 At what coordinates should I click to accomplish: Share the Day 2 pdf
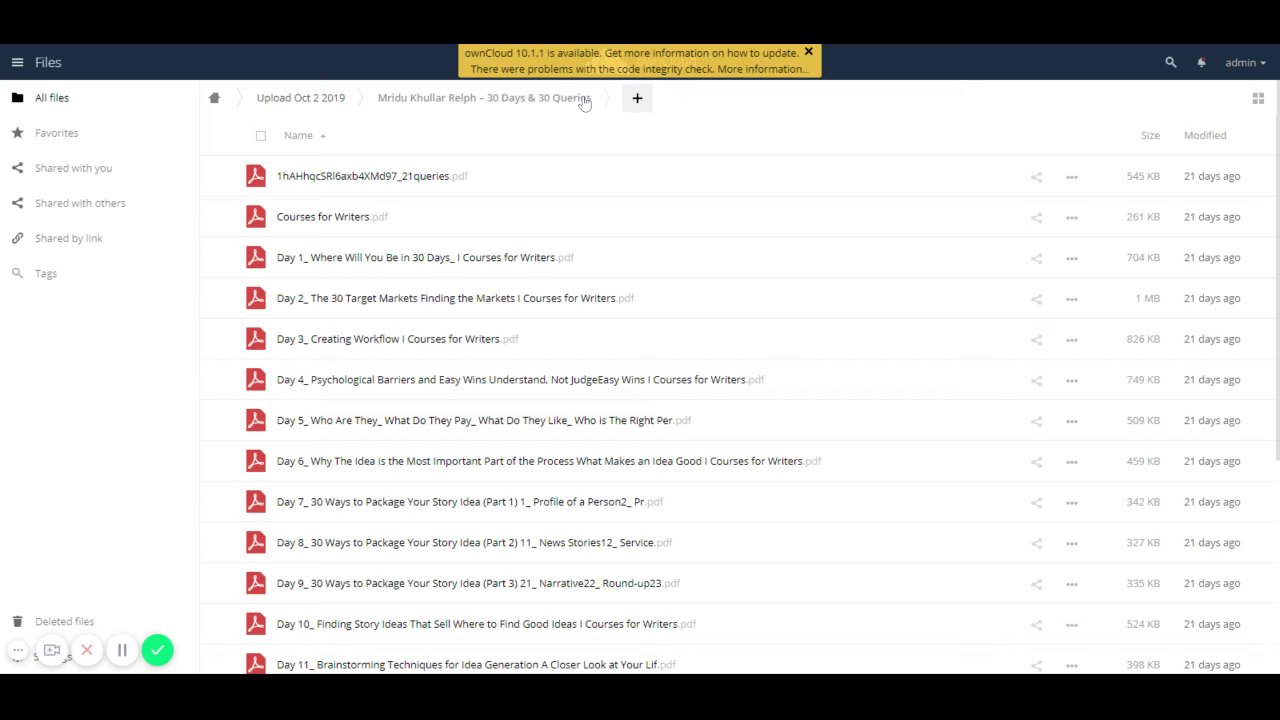tap(1036, 299)
